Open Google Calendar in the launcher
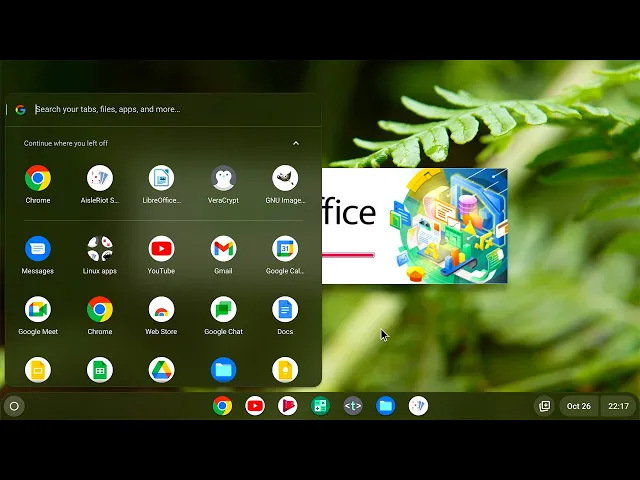The height and width of the screenshot is (480, 640). [x=285, y=248]
